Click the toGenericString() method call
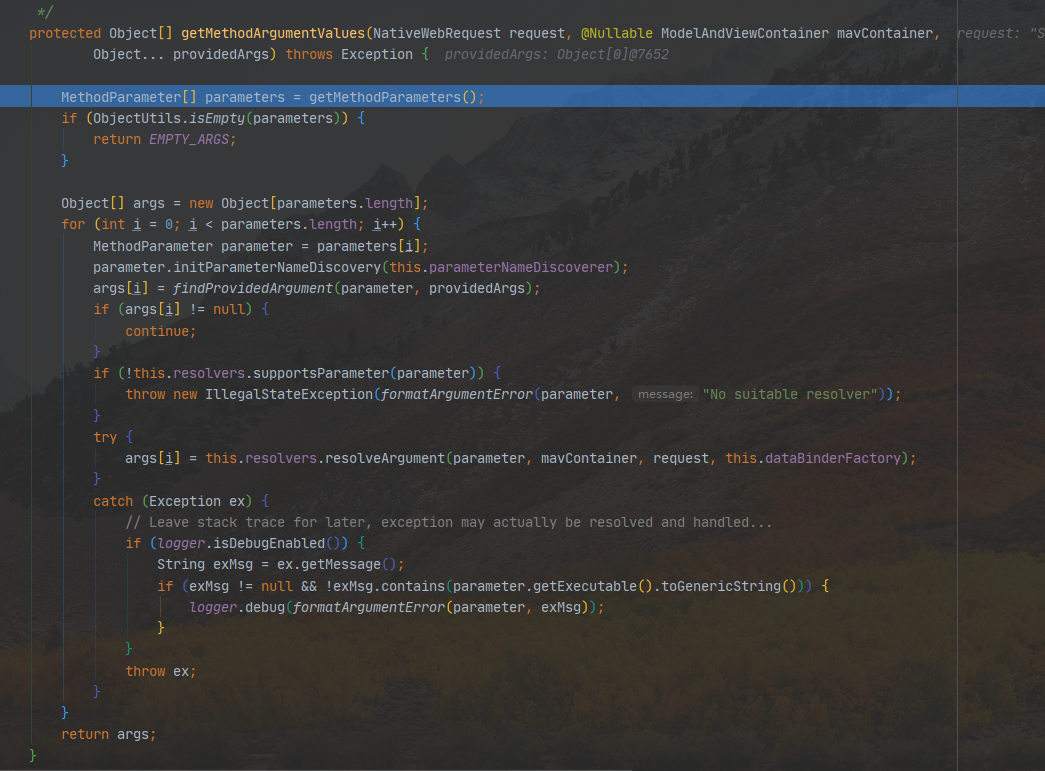1045x771 pixels. (728, 586)
